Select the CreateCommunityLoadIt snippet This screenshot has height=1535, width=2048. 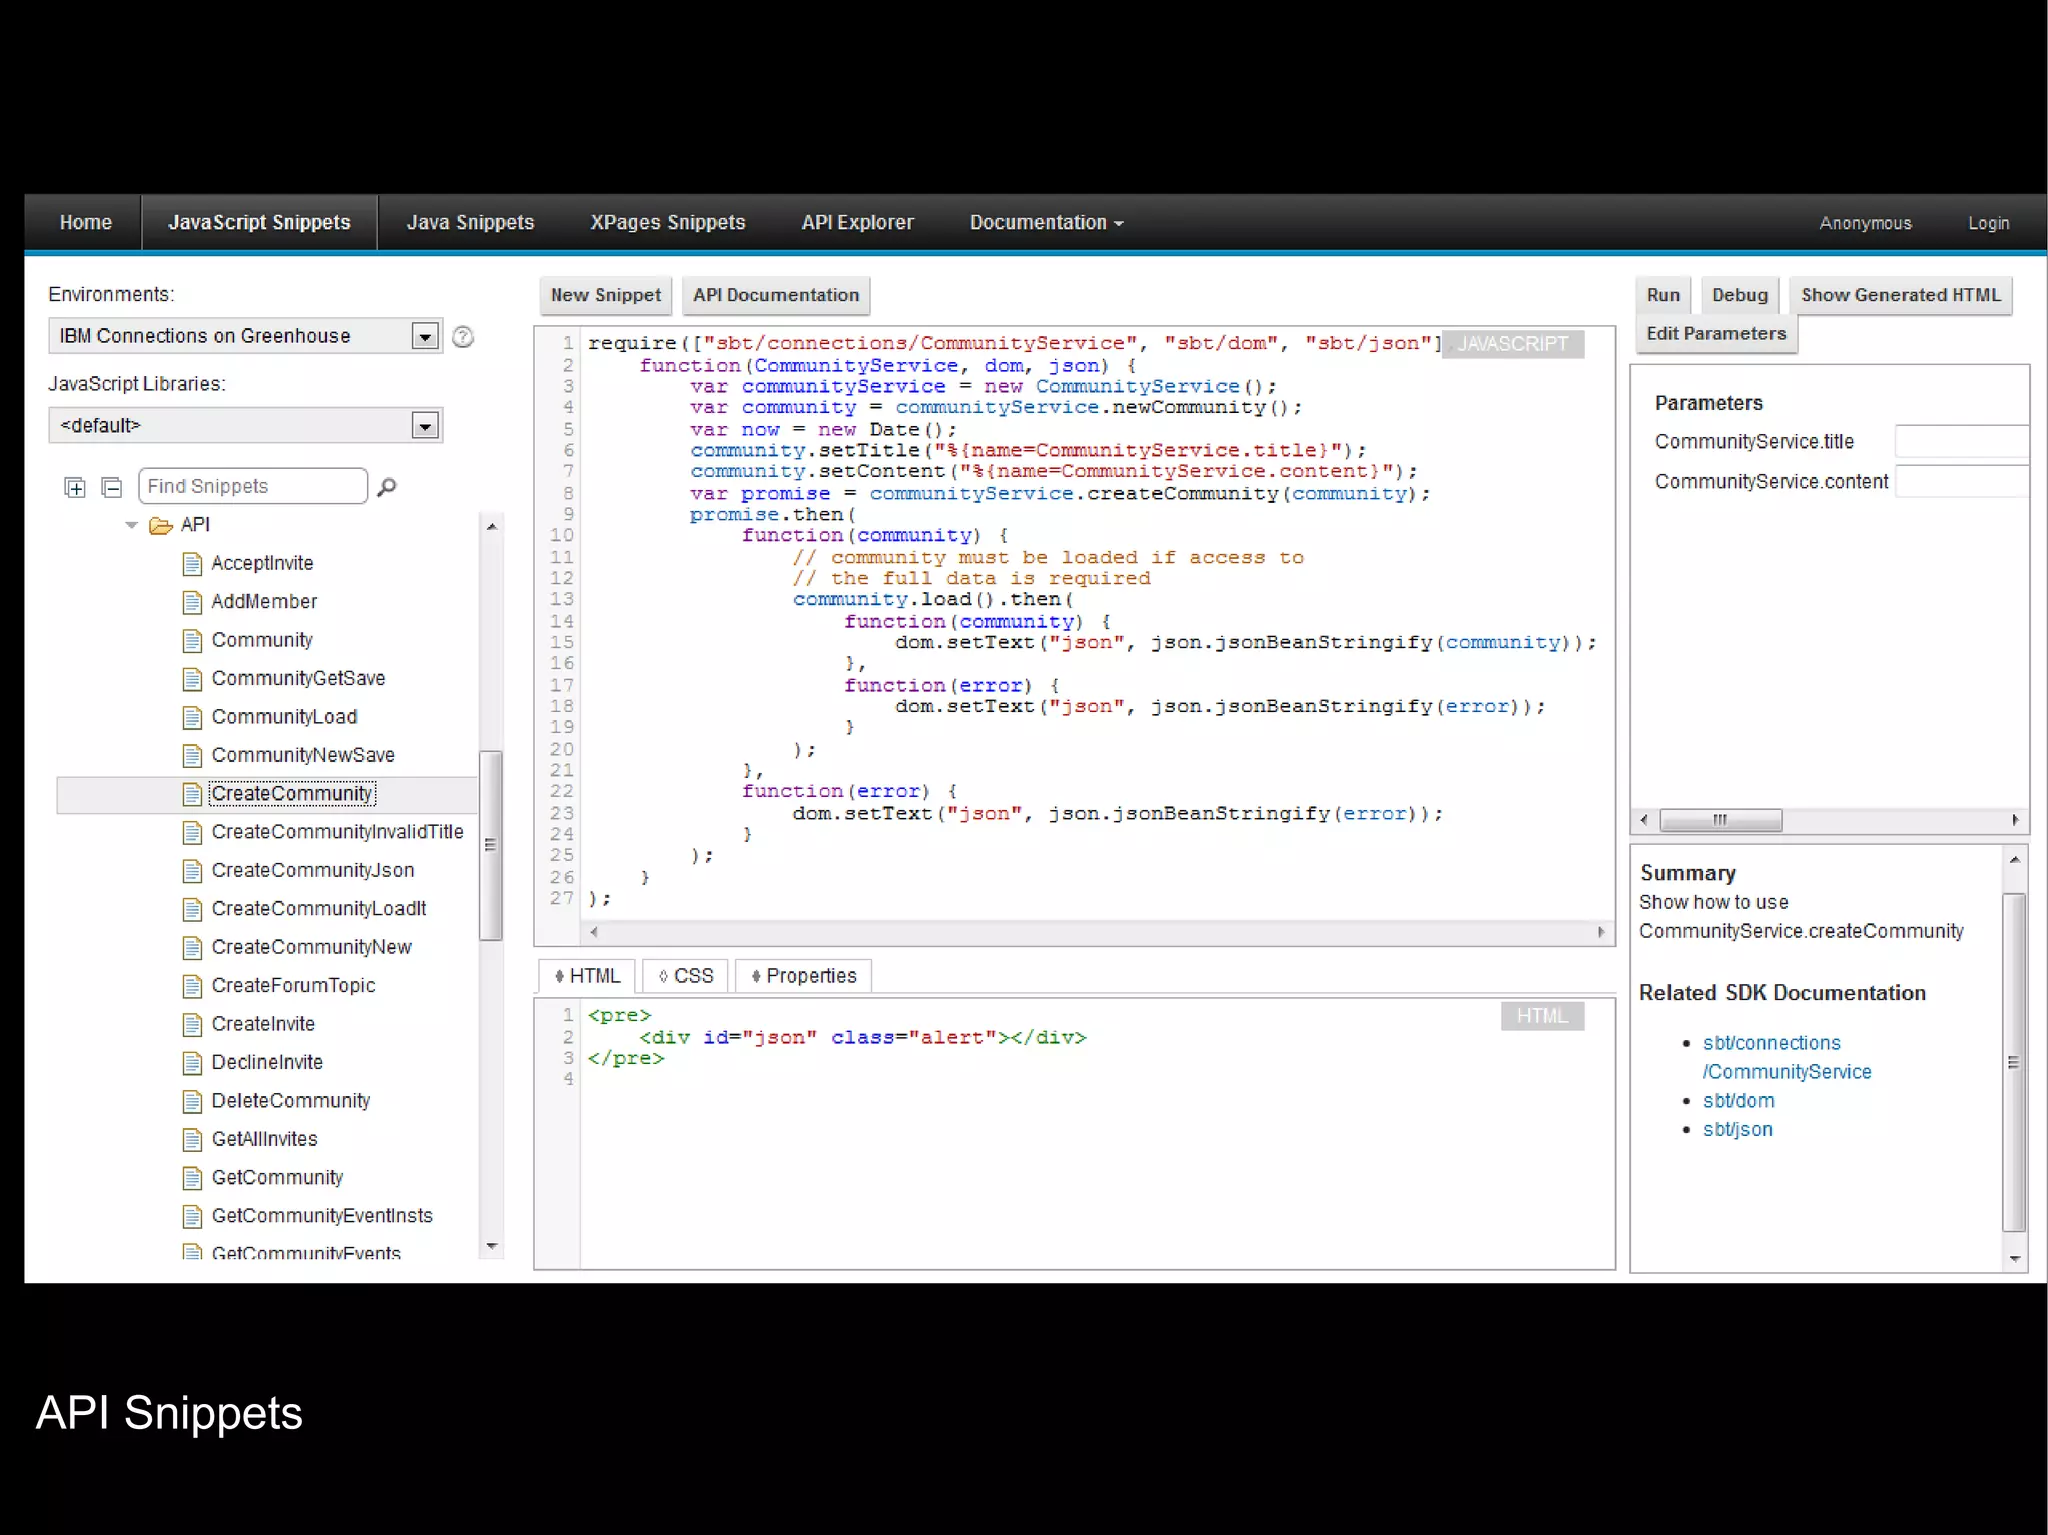pos(319,910)
